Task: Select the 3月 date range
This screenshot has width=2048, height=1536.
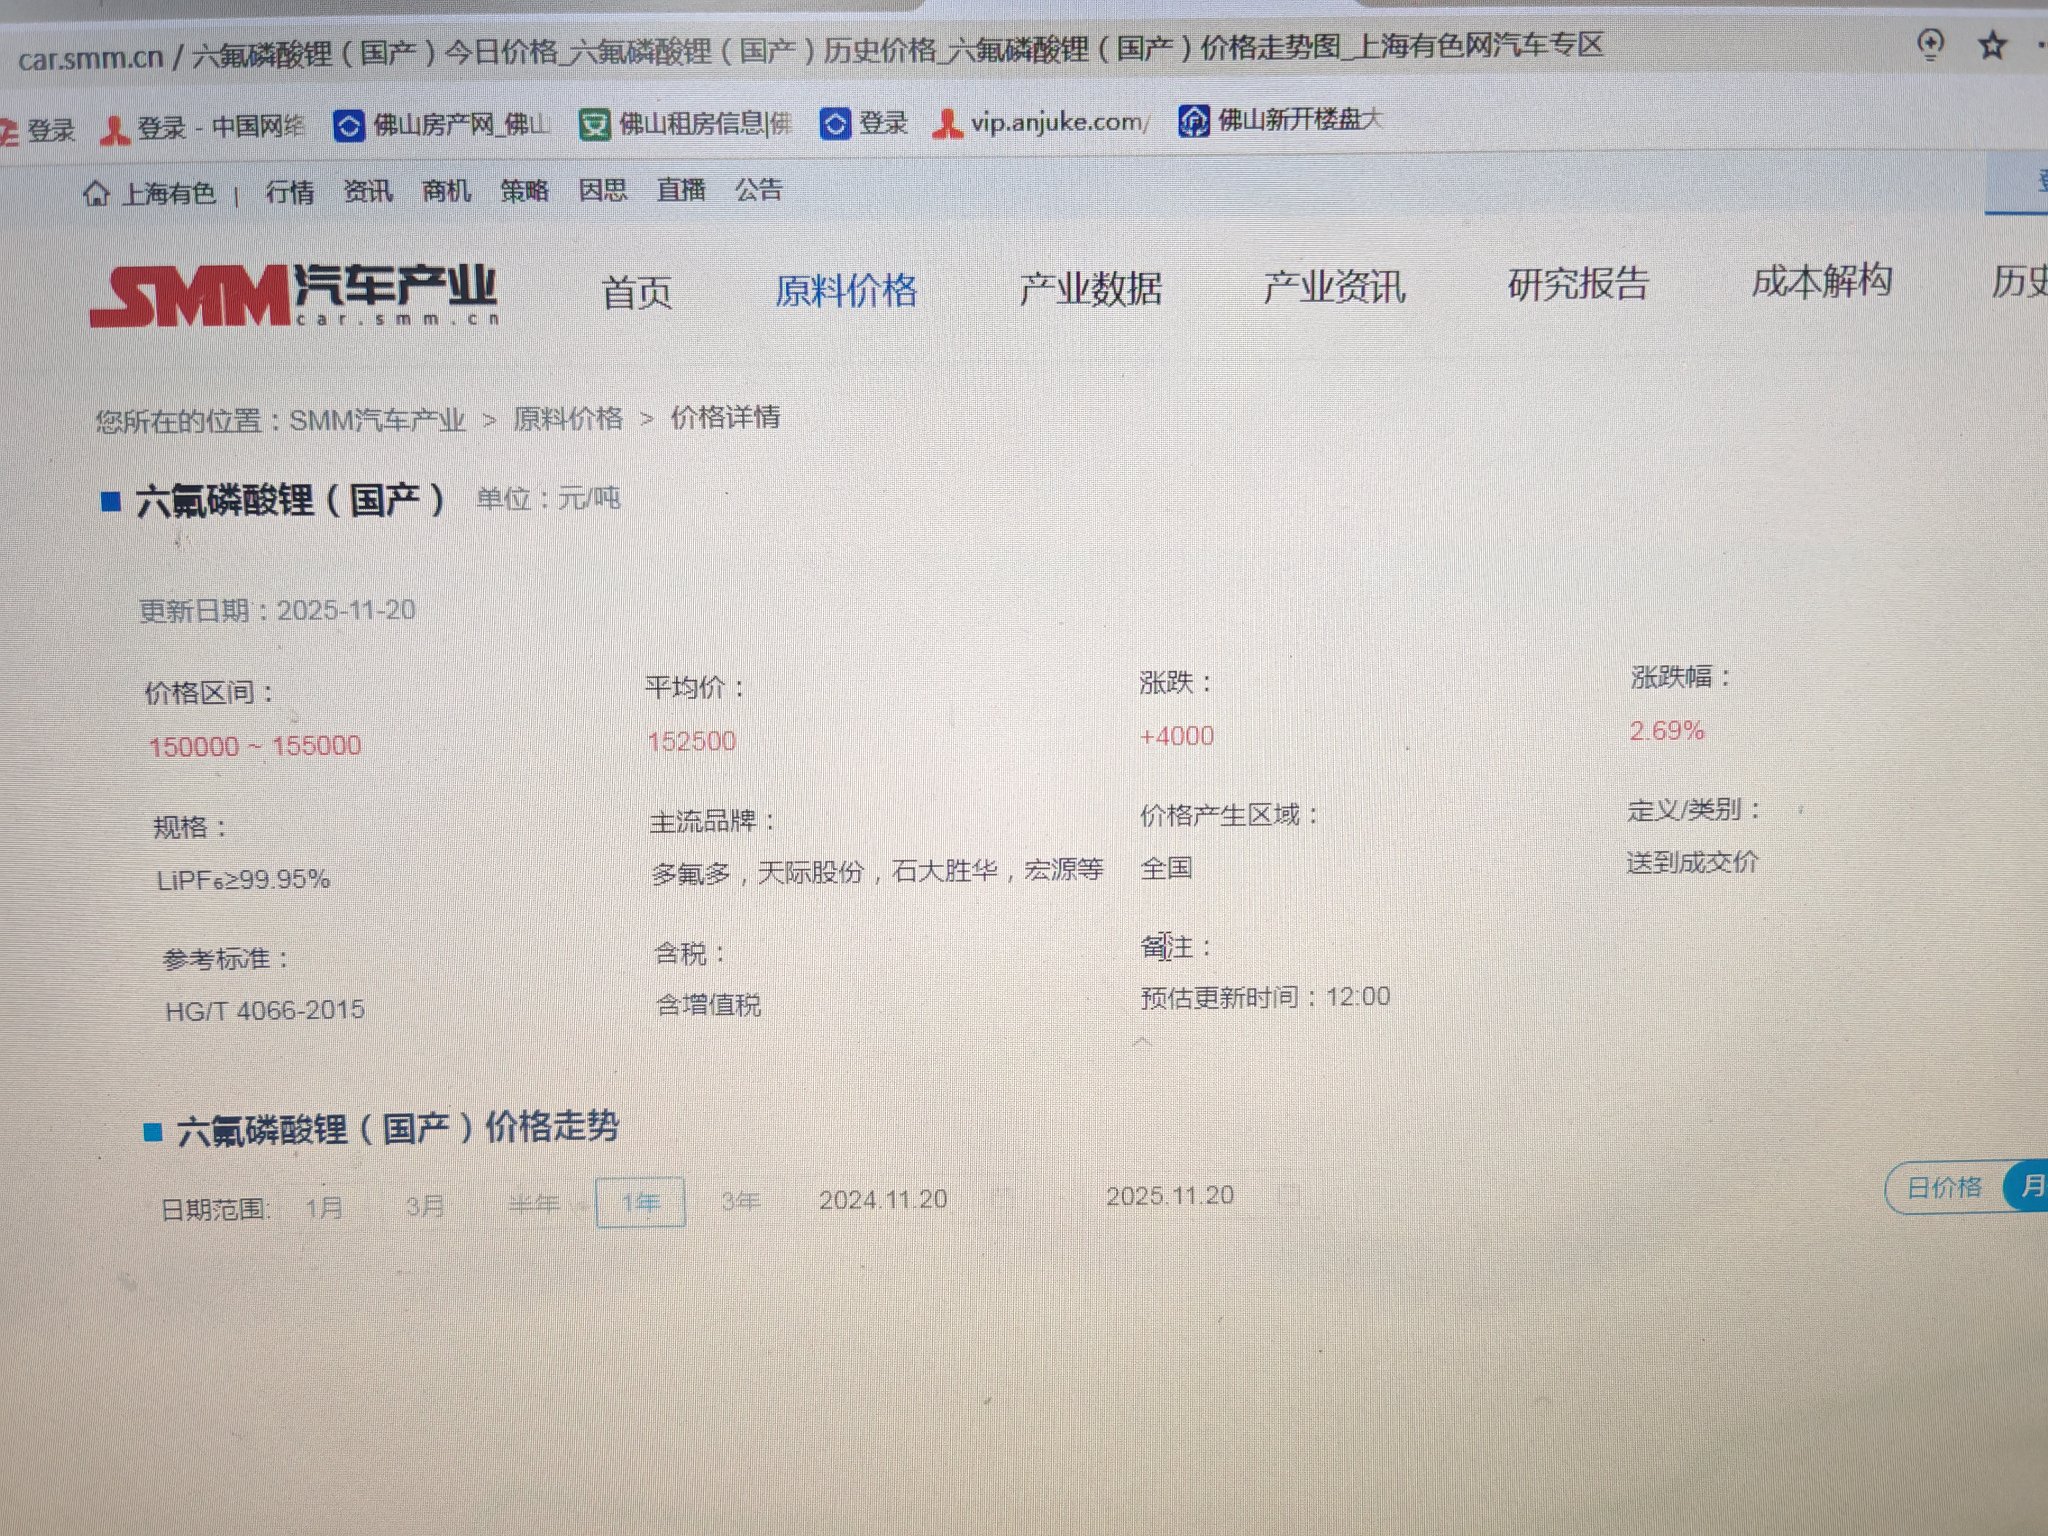Action: [425, 1206]
